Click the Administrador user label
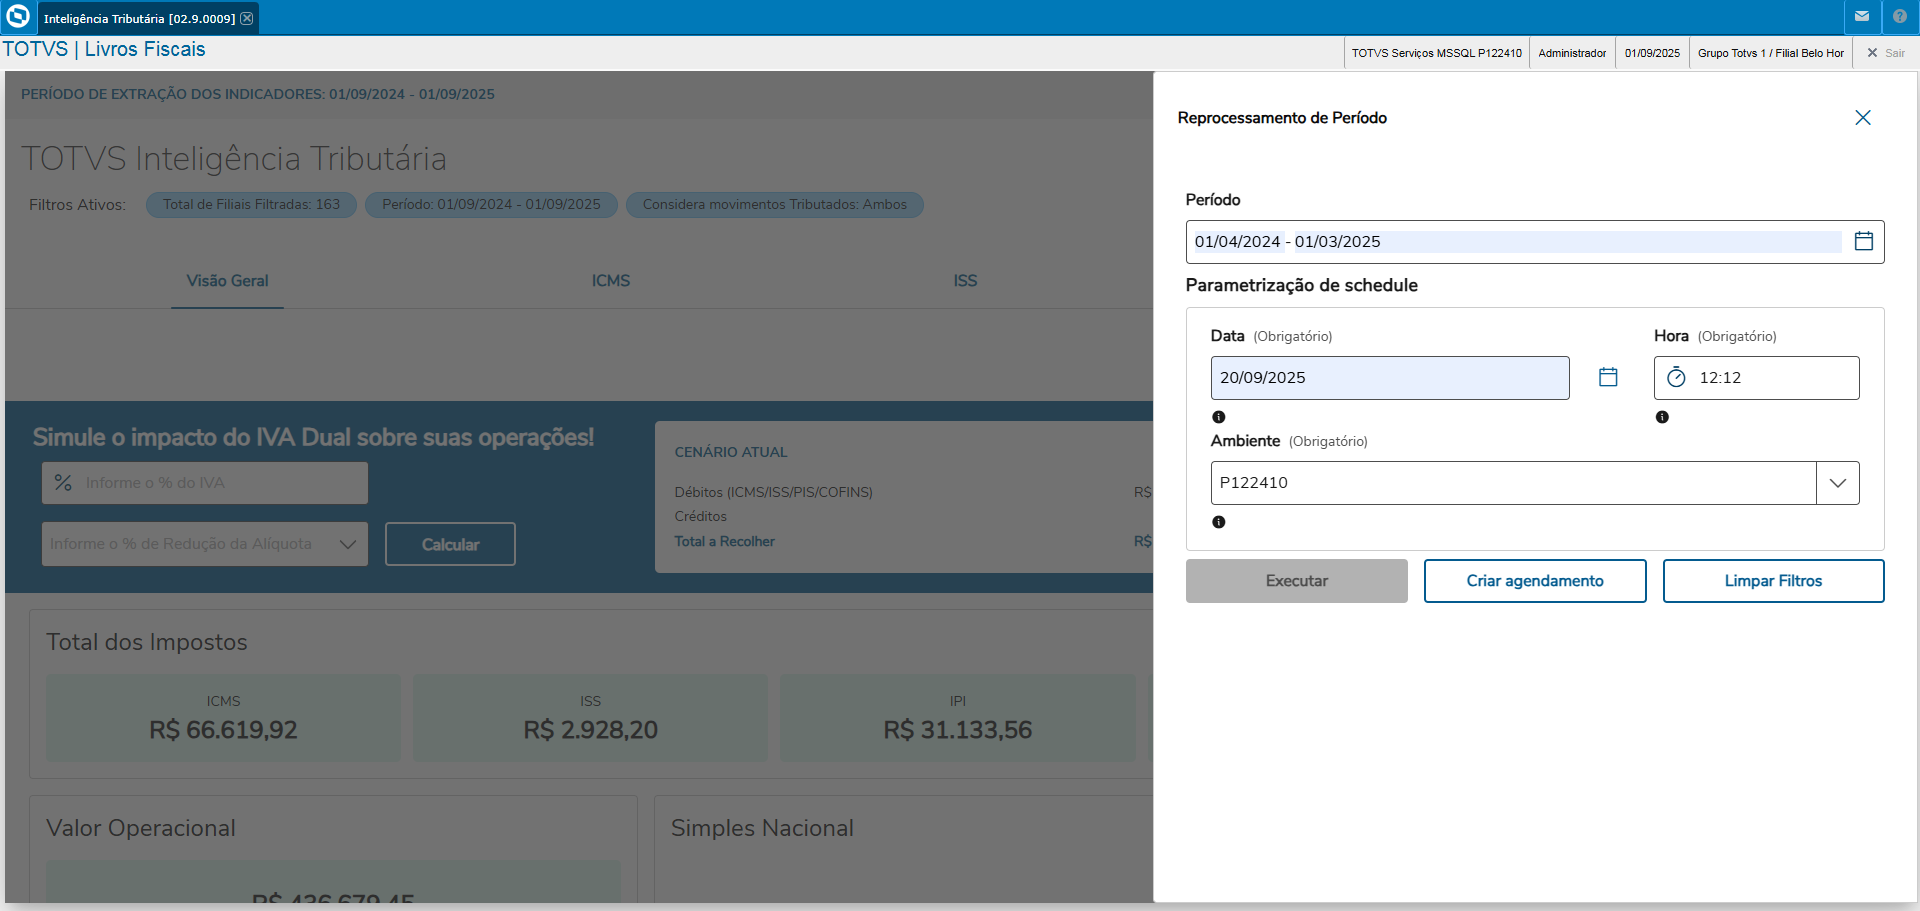Viewport: 1920px width, 911px height. [1572, 53]
